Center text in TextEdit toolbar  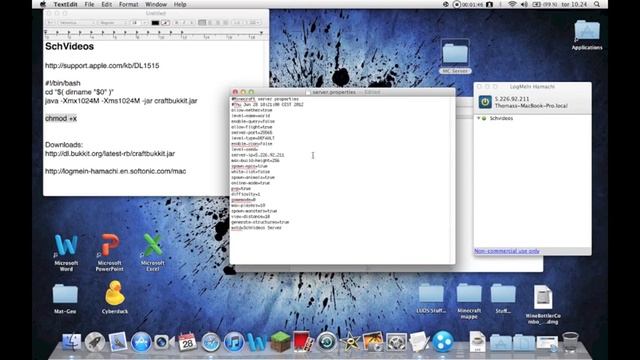point(210,23)
